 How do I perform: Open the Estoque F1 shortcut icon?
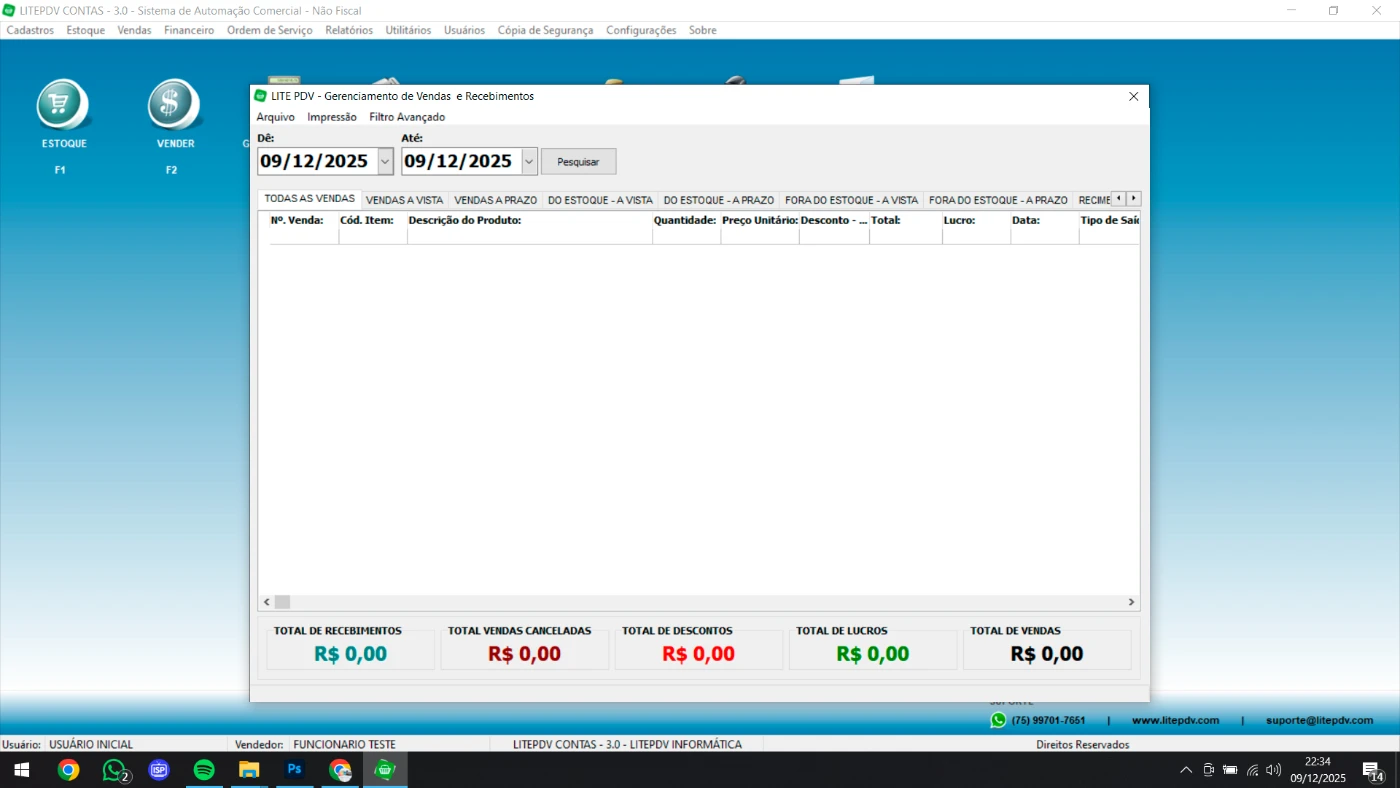click(64, 105)
